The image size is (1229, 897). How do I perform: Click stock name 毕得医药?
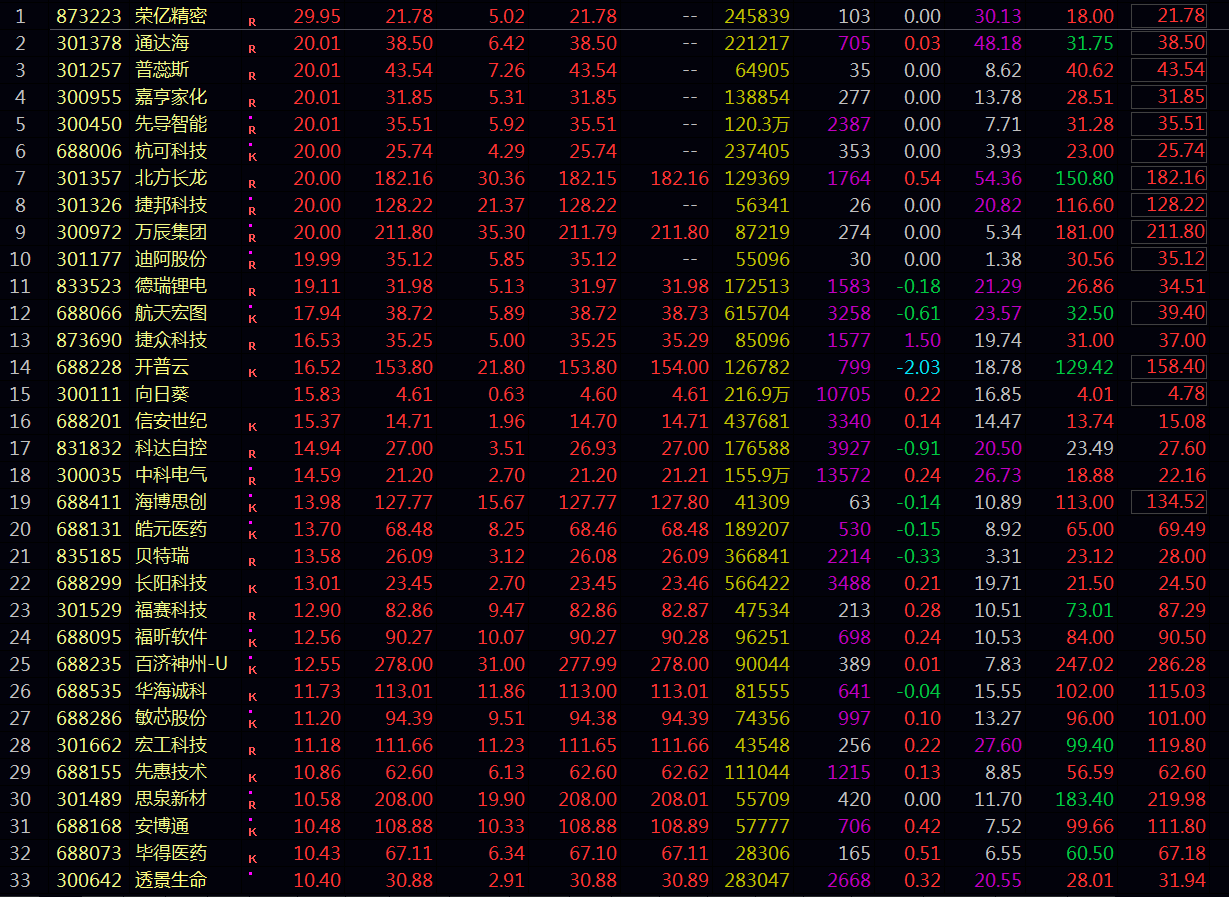click(x=172, y=853)
